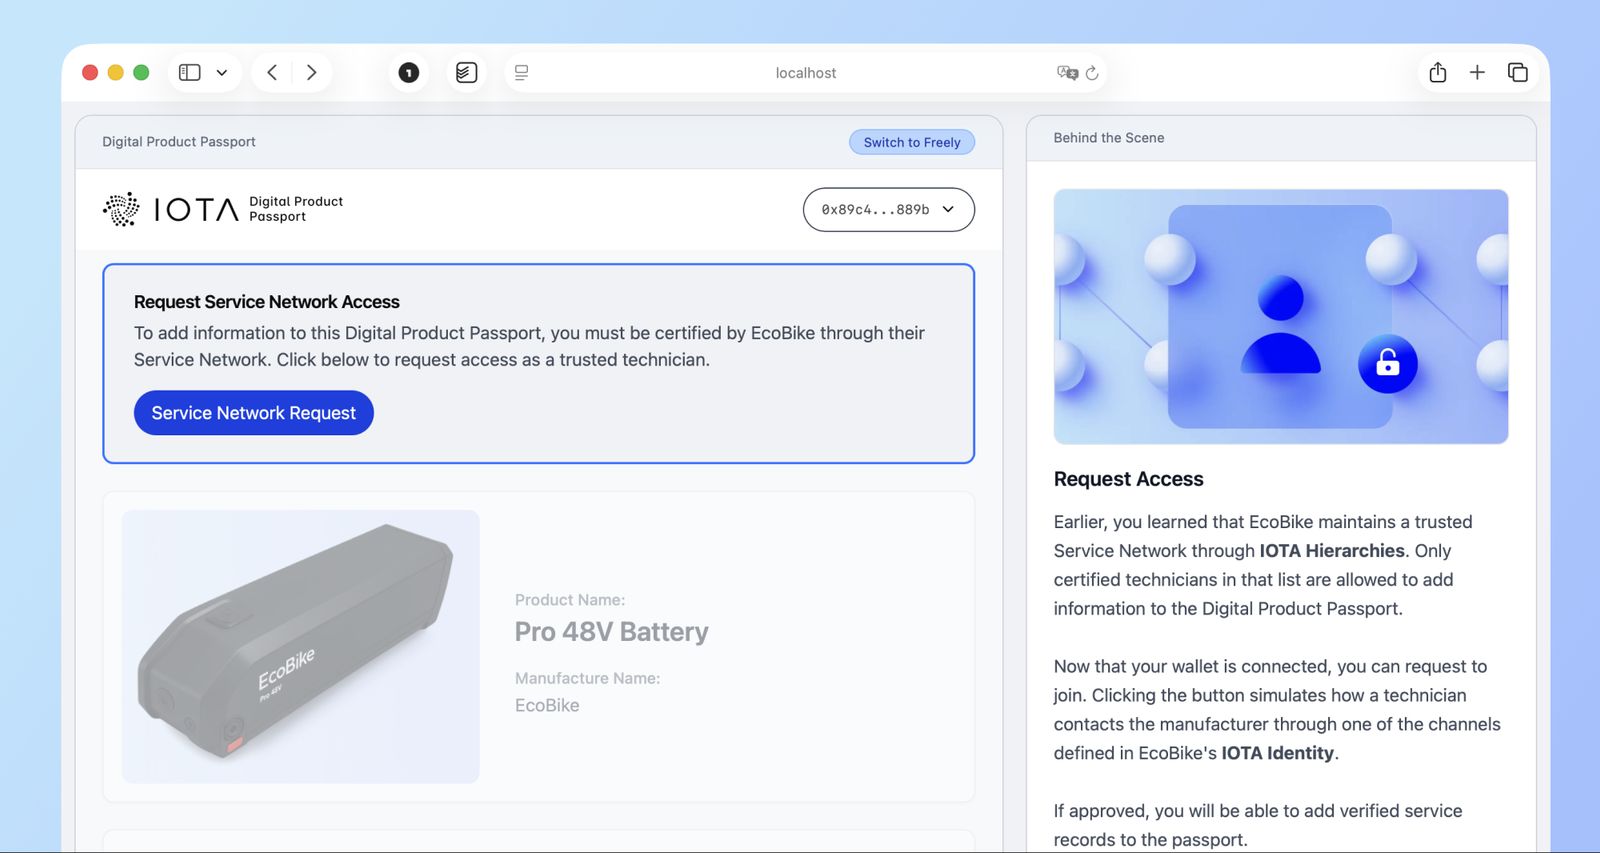This screenshot has width=1600, height=853.
Task: Click the Behind the Scene panel title
Action: (1109, 138)
